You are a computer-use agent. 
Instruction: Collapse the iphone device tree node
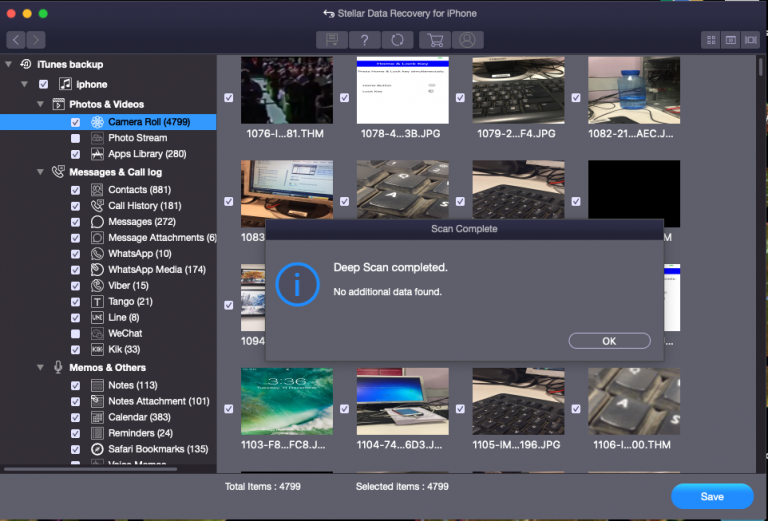(24, 84)
